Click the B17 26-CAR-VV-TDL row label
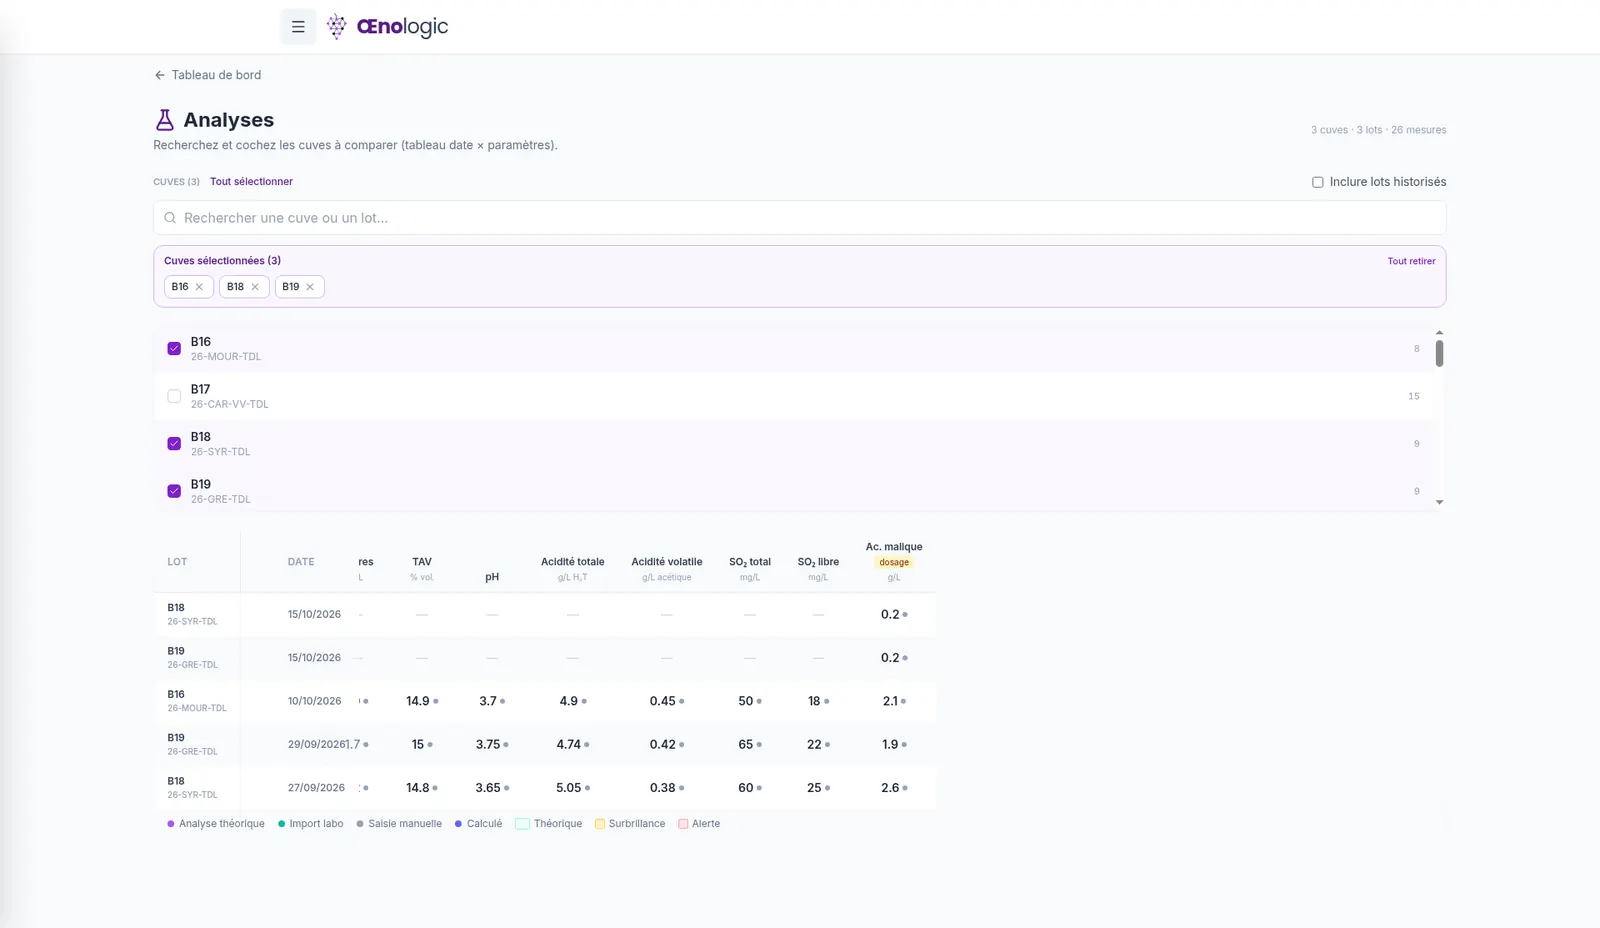 tap(229, 396)
